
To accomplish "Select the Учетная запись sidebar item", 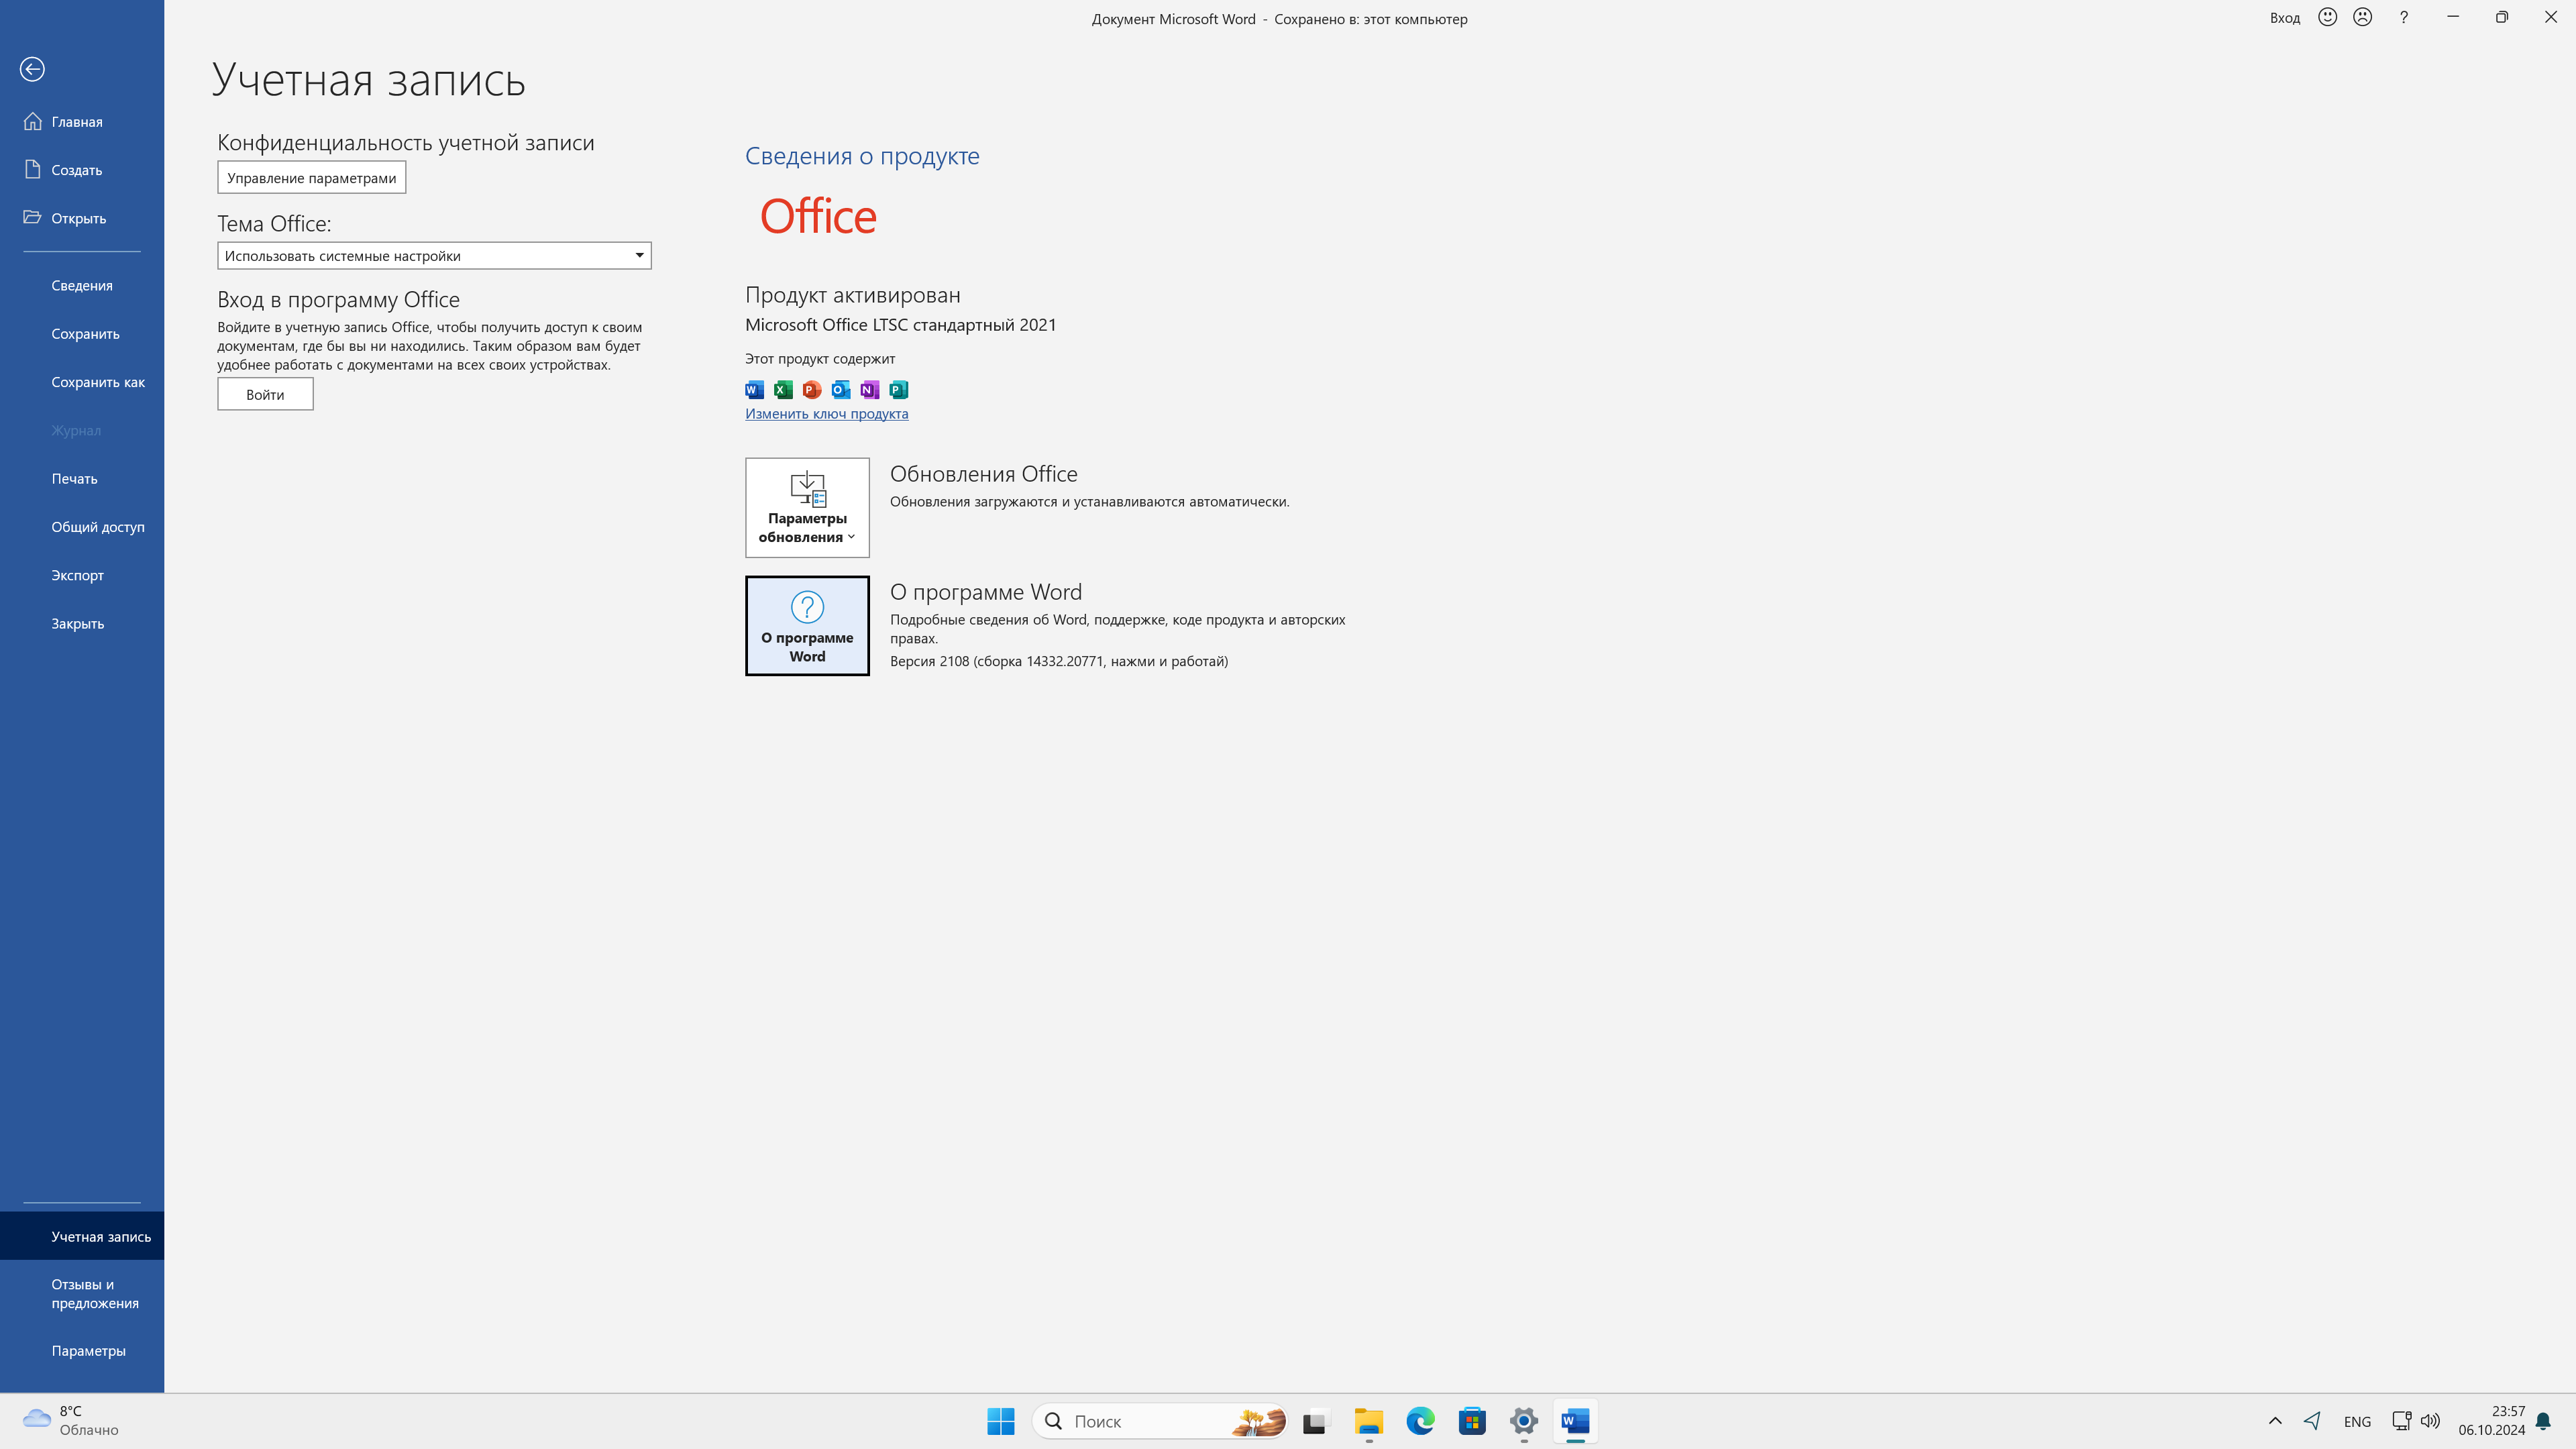I will (82, 1237).
